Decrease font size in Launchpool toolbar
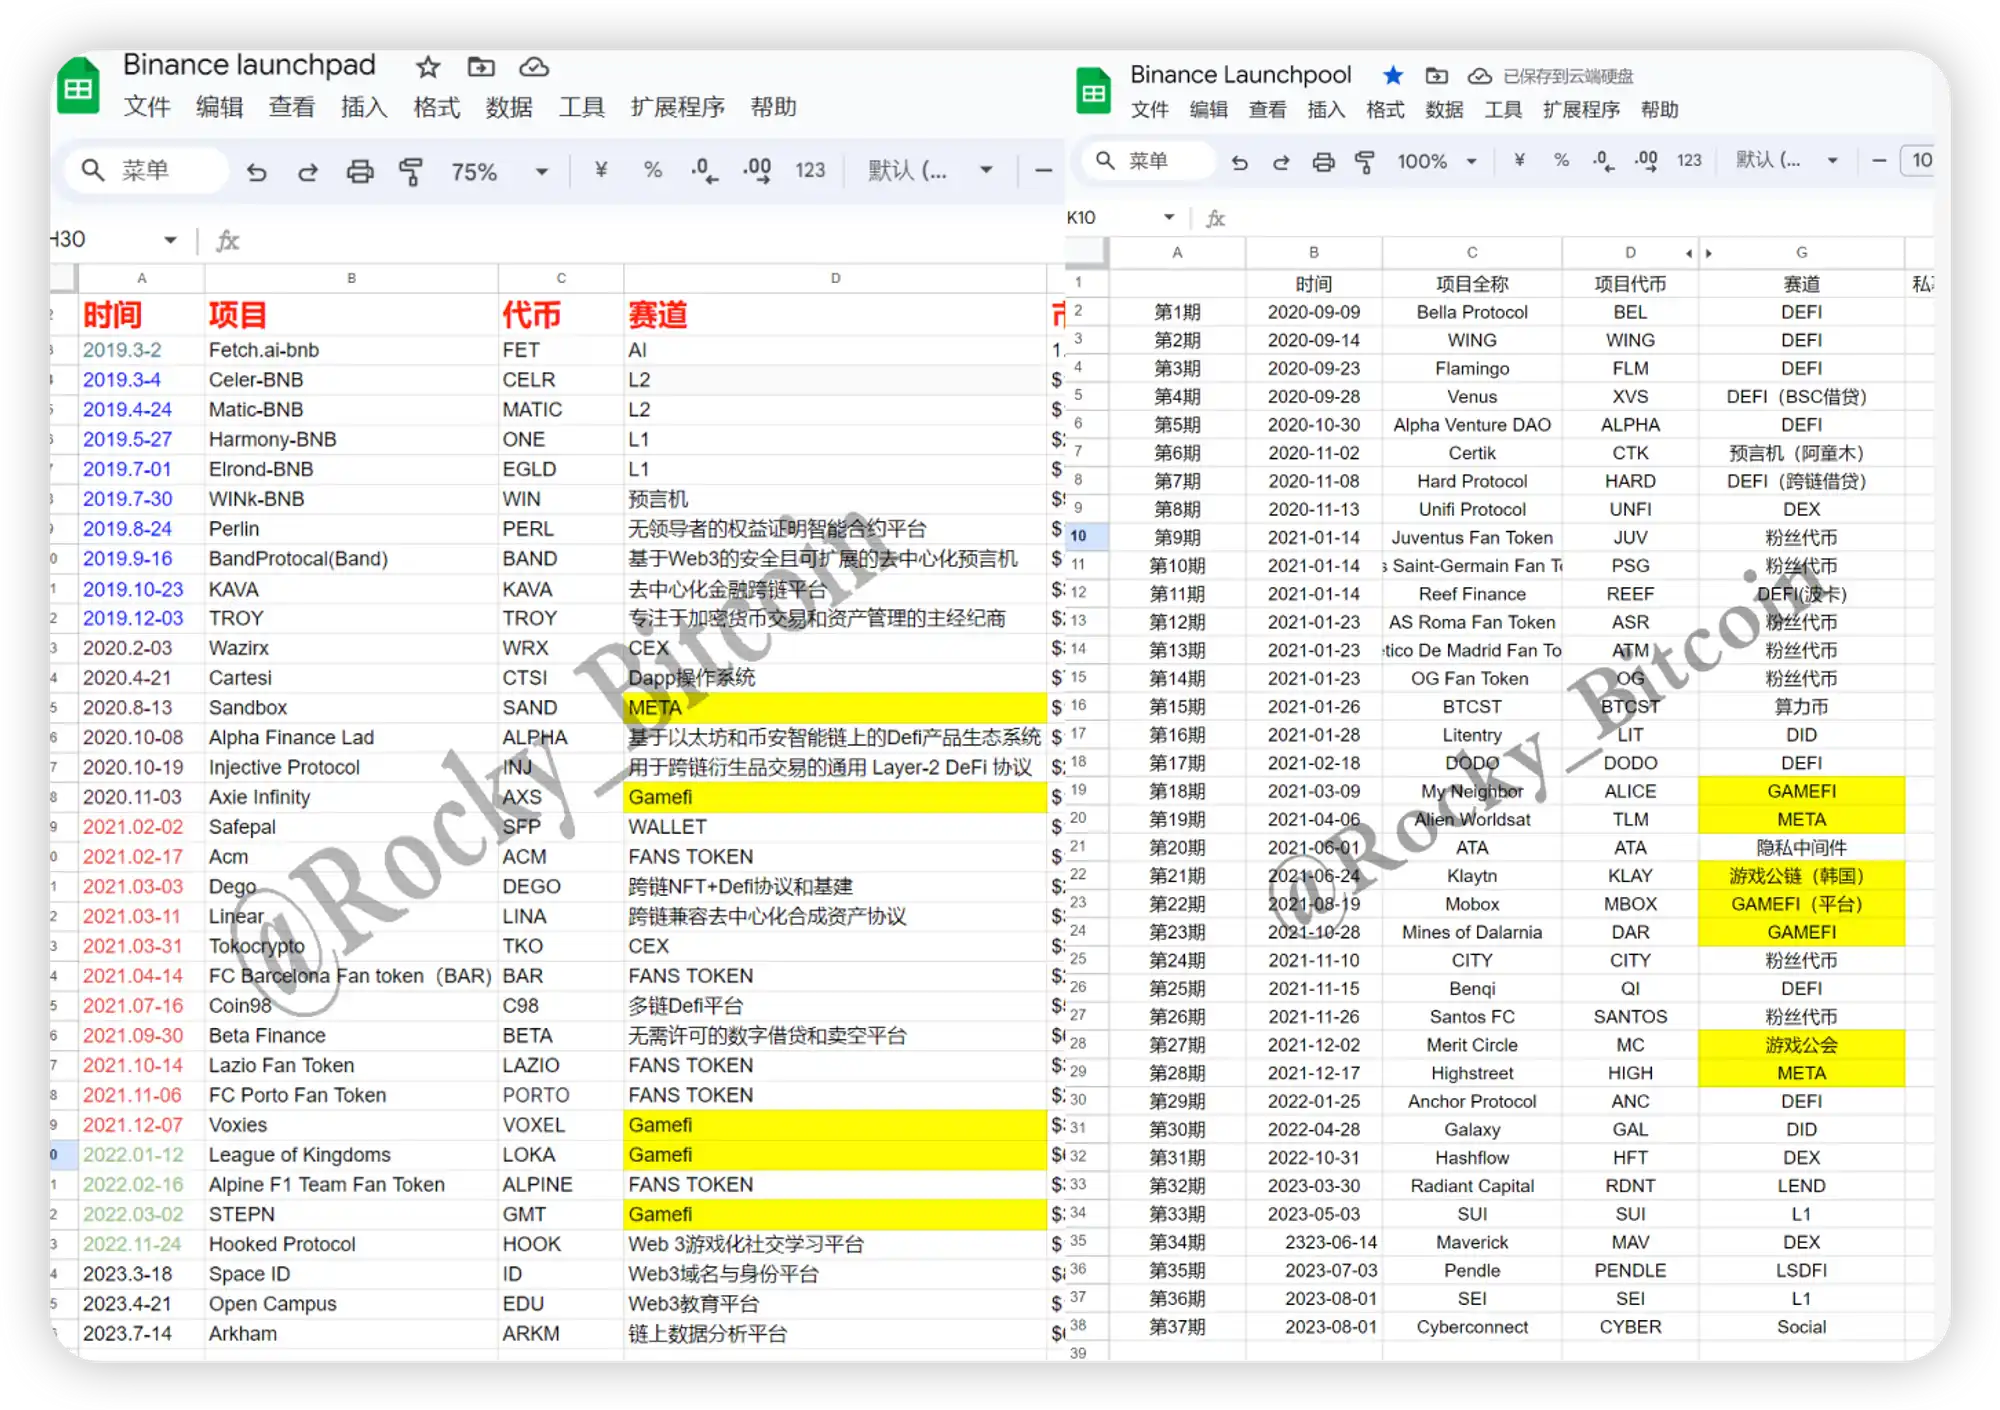Image resolution: width=2000 pixels, height=1410 pixels. coord(1879,160)
